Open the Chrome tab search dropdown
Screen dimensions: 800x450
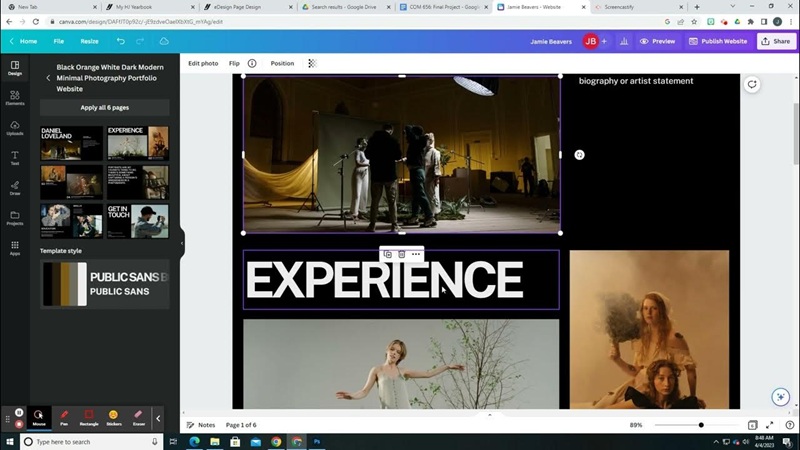pyautogui.click(x=733, y=7)
